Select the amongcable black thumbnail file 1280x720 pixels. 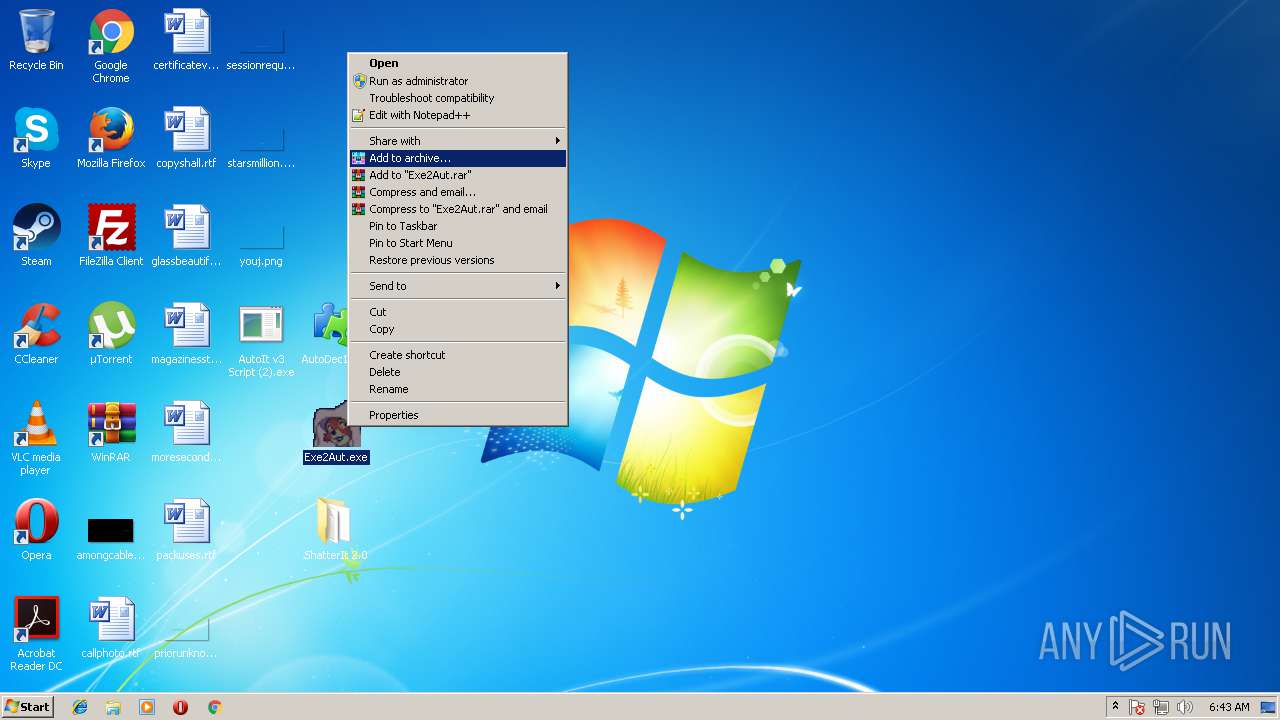(111, 537)
